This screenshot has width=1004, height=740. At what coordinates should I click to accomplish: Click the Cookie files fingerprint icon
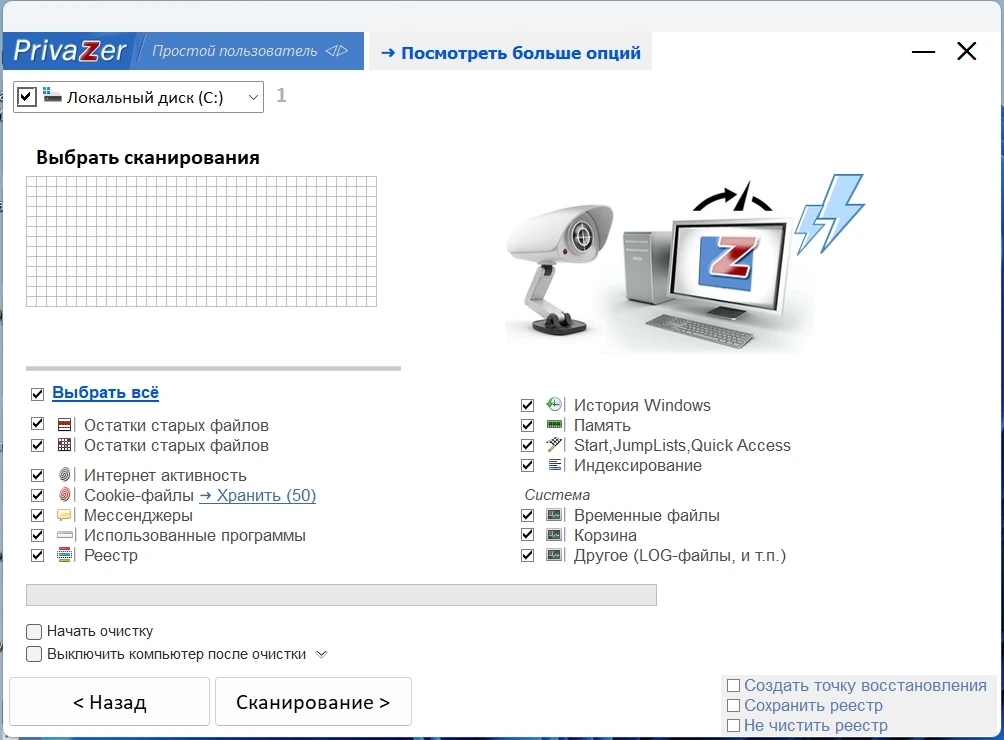click(x=65, y=495)
